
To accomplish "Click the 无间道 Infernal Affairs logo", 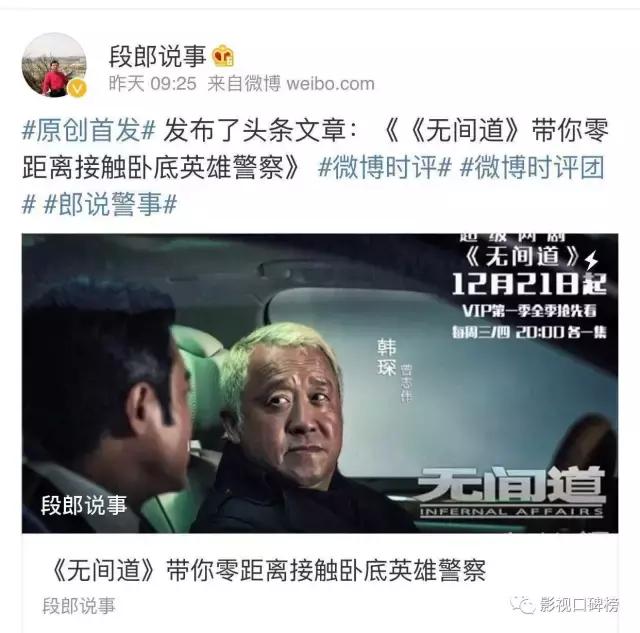I will coord(511,492).
